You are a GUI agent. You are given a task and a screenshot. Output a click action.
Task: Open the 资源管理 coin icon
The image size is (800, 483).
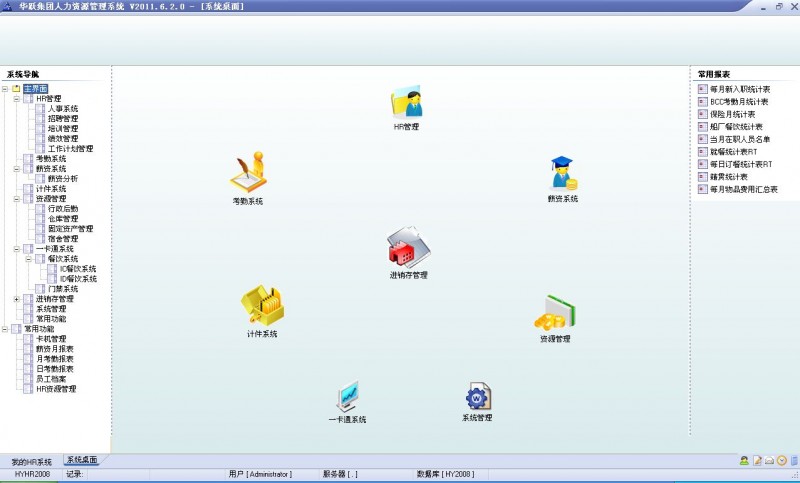[x=554, y=313]
